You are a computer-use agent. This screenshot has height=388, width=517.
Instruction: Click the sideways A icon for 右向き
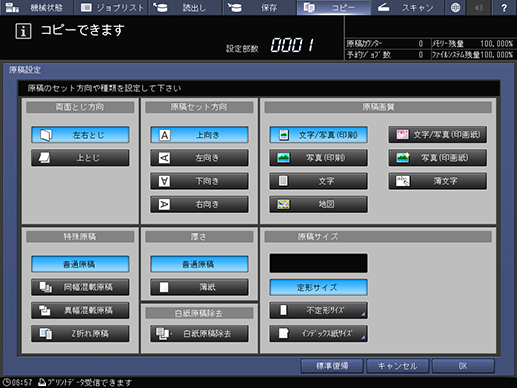pos(164,204)
